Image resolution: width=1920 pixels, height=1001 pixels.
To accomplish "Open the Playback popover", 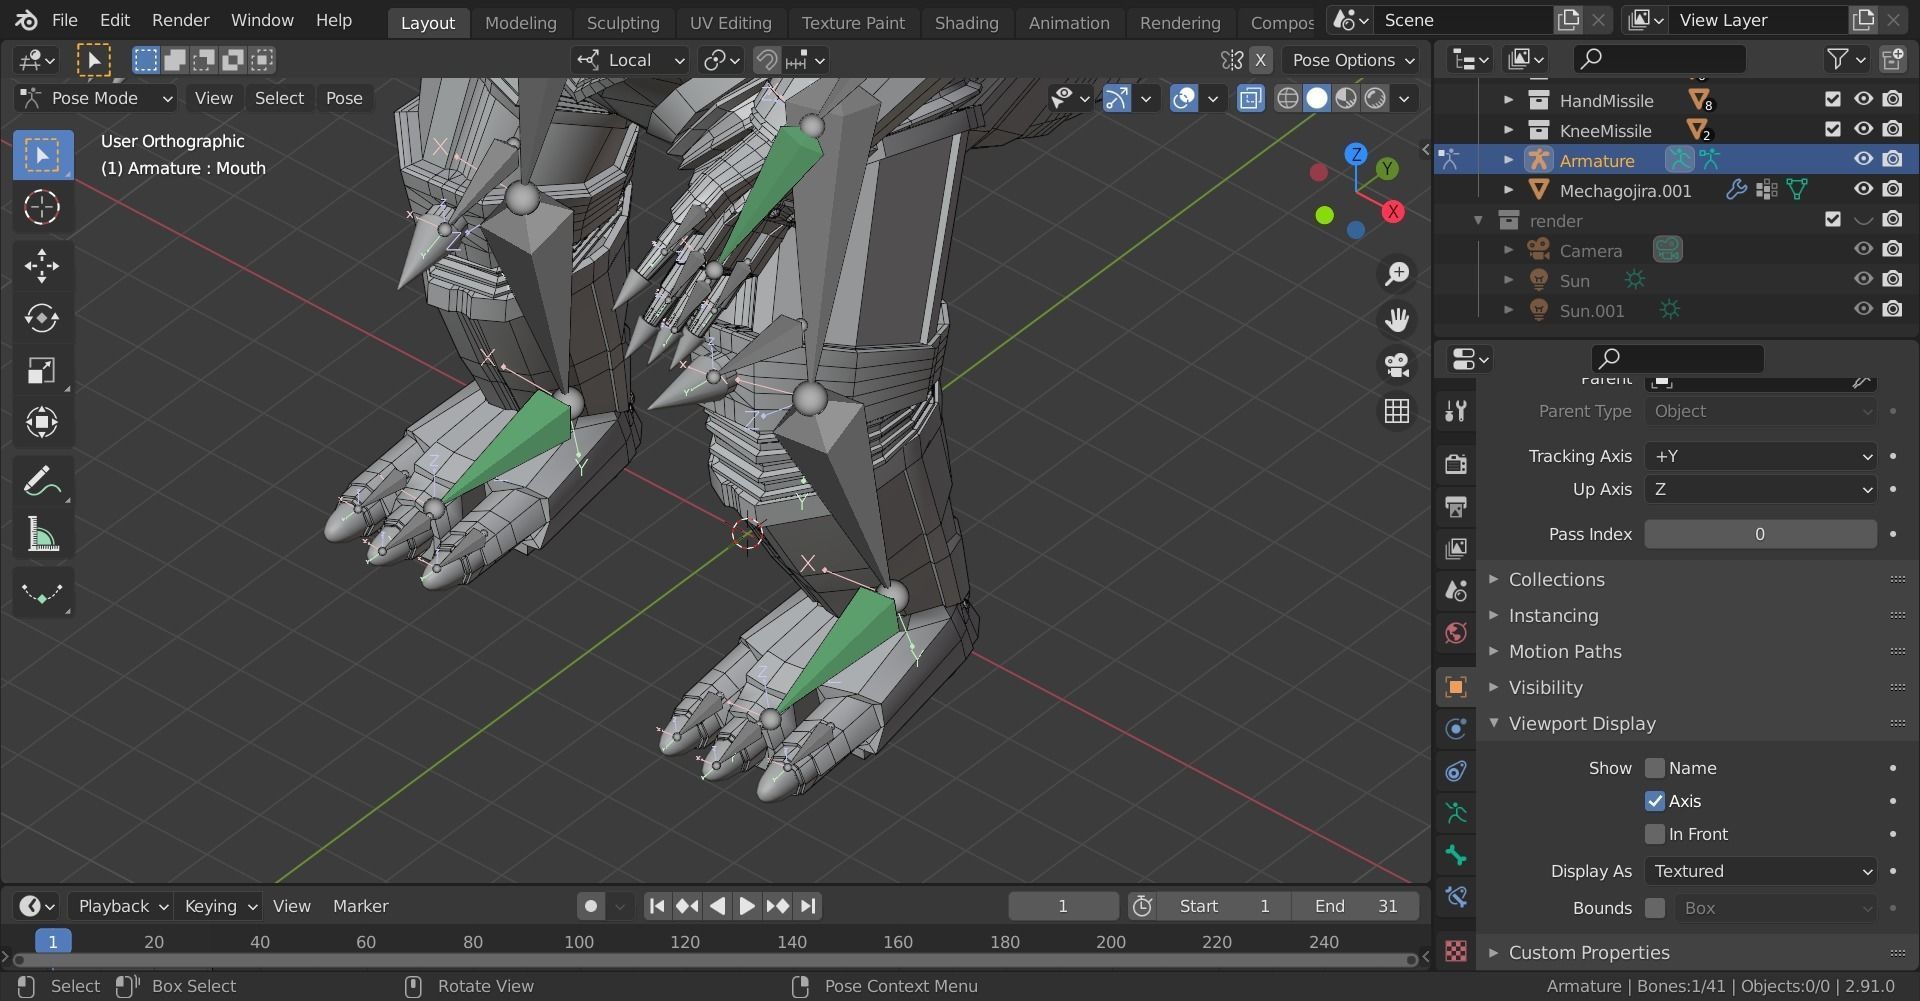I will point(121,906).
